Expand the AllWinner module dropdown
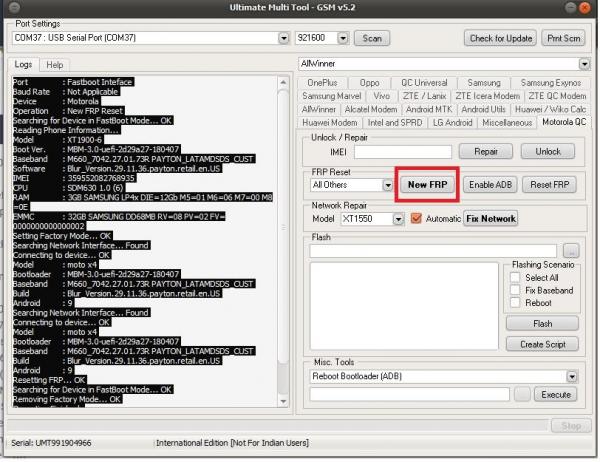600x462 pixels. tap(584, 64)
